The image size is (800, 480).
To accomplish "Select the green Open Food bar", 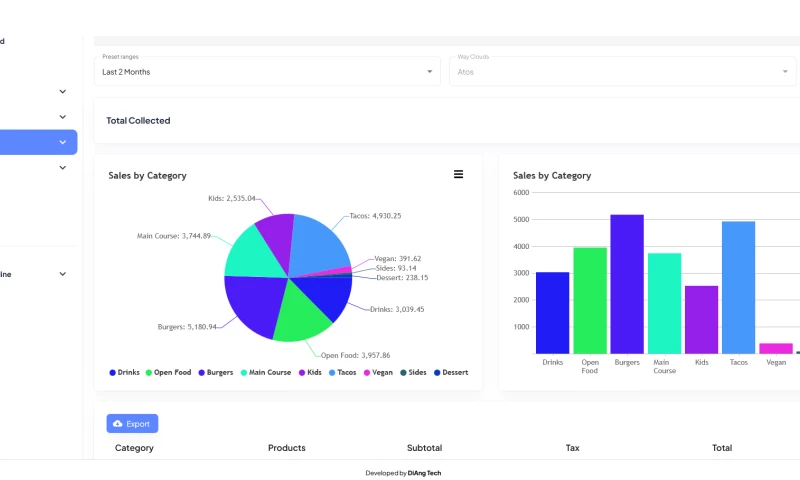I will [590, 300].
